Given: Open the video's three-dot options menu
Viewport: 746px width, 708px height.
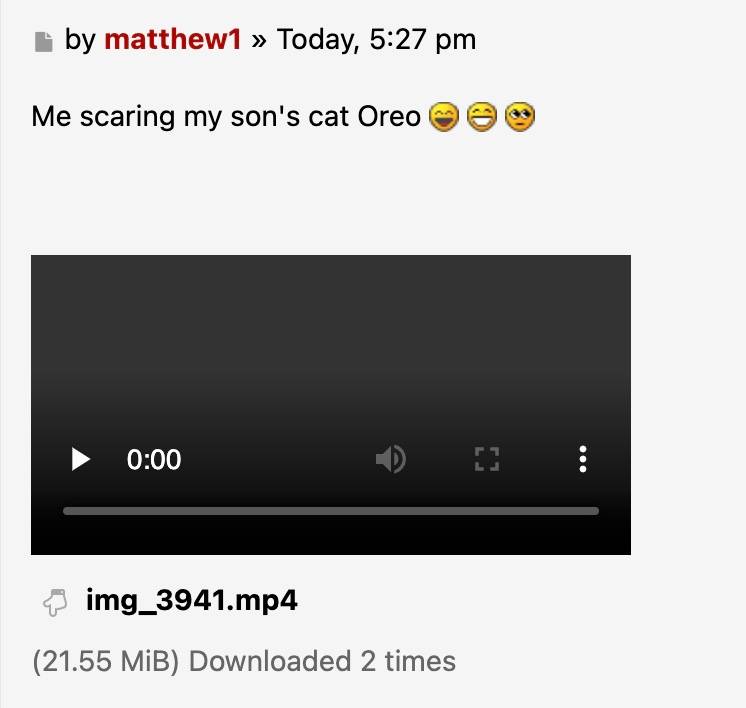Looking at the screenshot, I should tap(582, 460).
